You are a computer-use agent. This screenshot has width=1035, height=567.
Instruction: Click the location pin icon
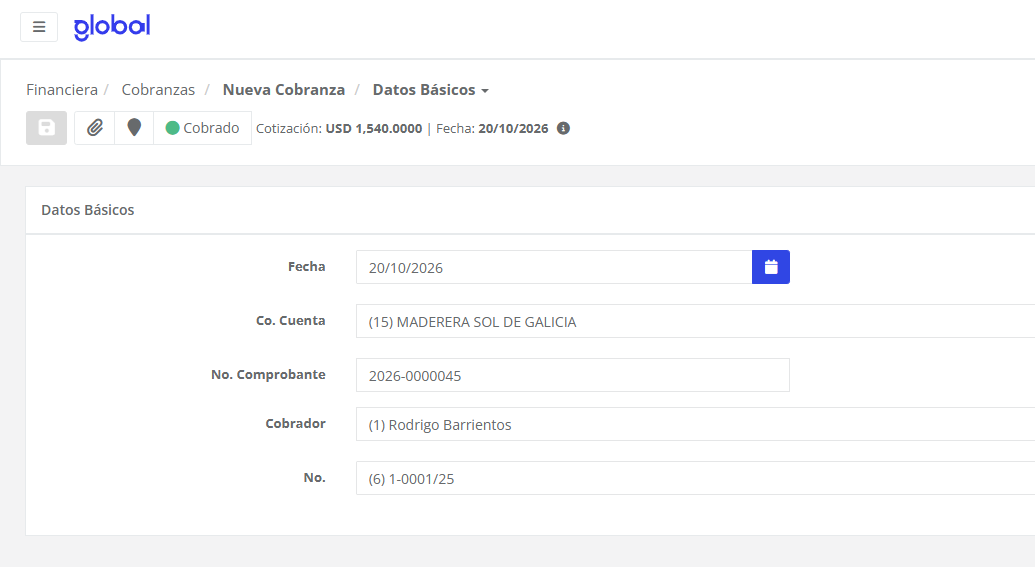point(134,128)
